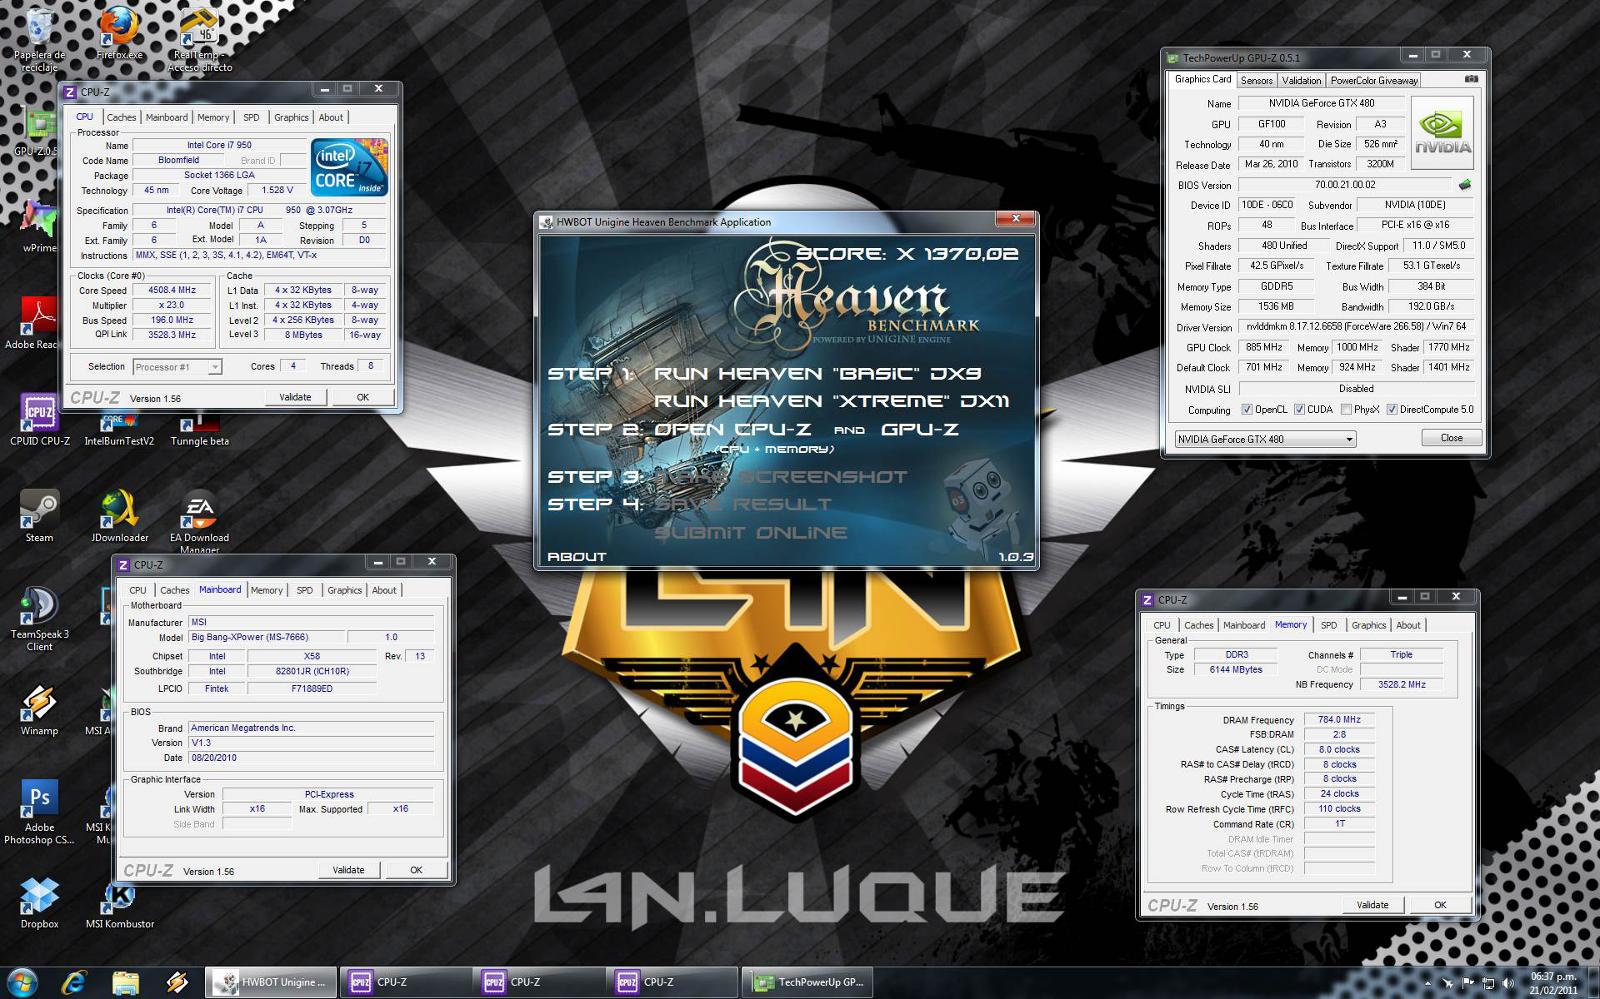Open EA Download Manager desktop icon
This screenshot has height=999, width=1600.
[x=199, y=522]
